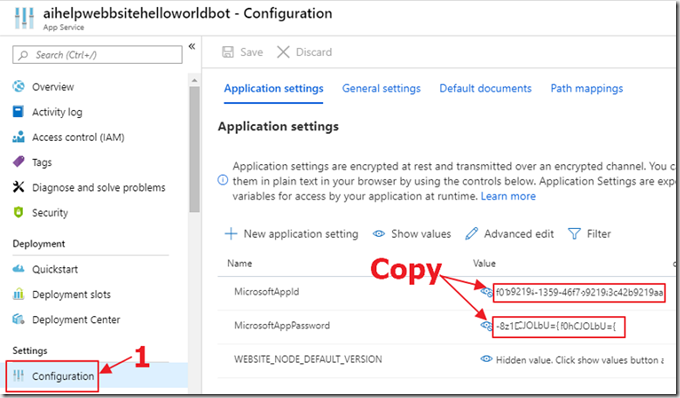Open Deployment slots
680x398 pixels.
[62, 294]
